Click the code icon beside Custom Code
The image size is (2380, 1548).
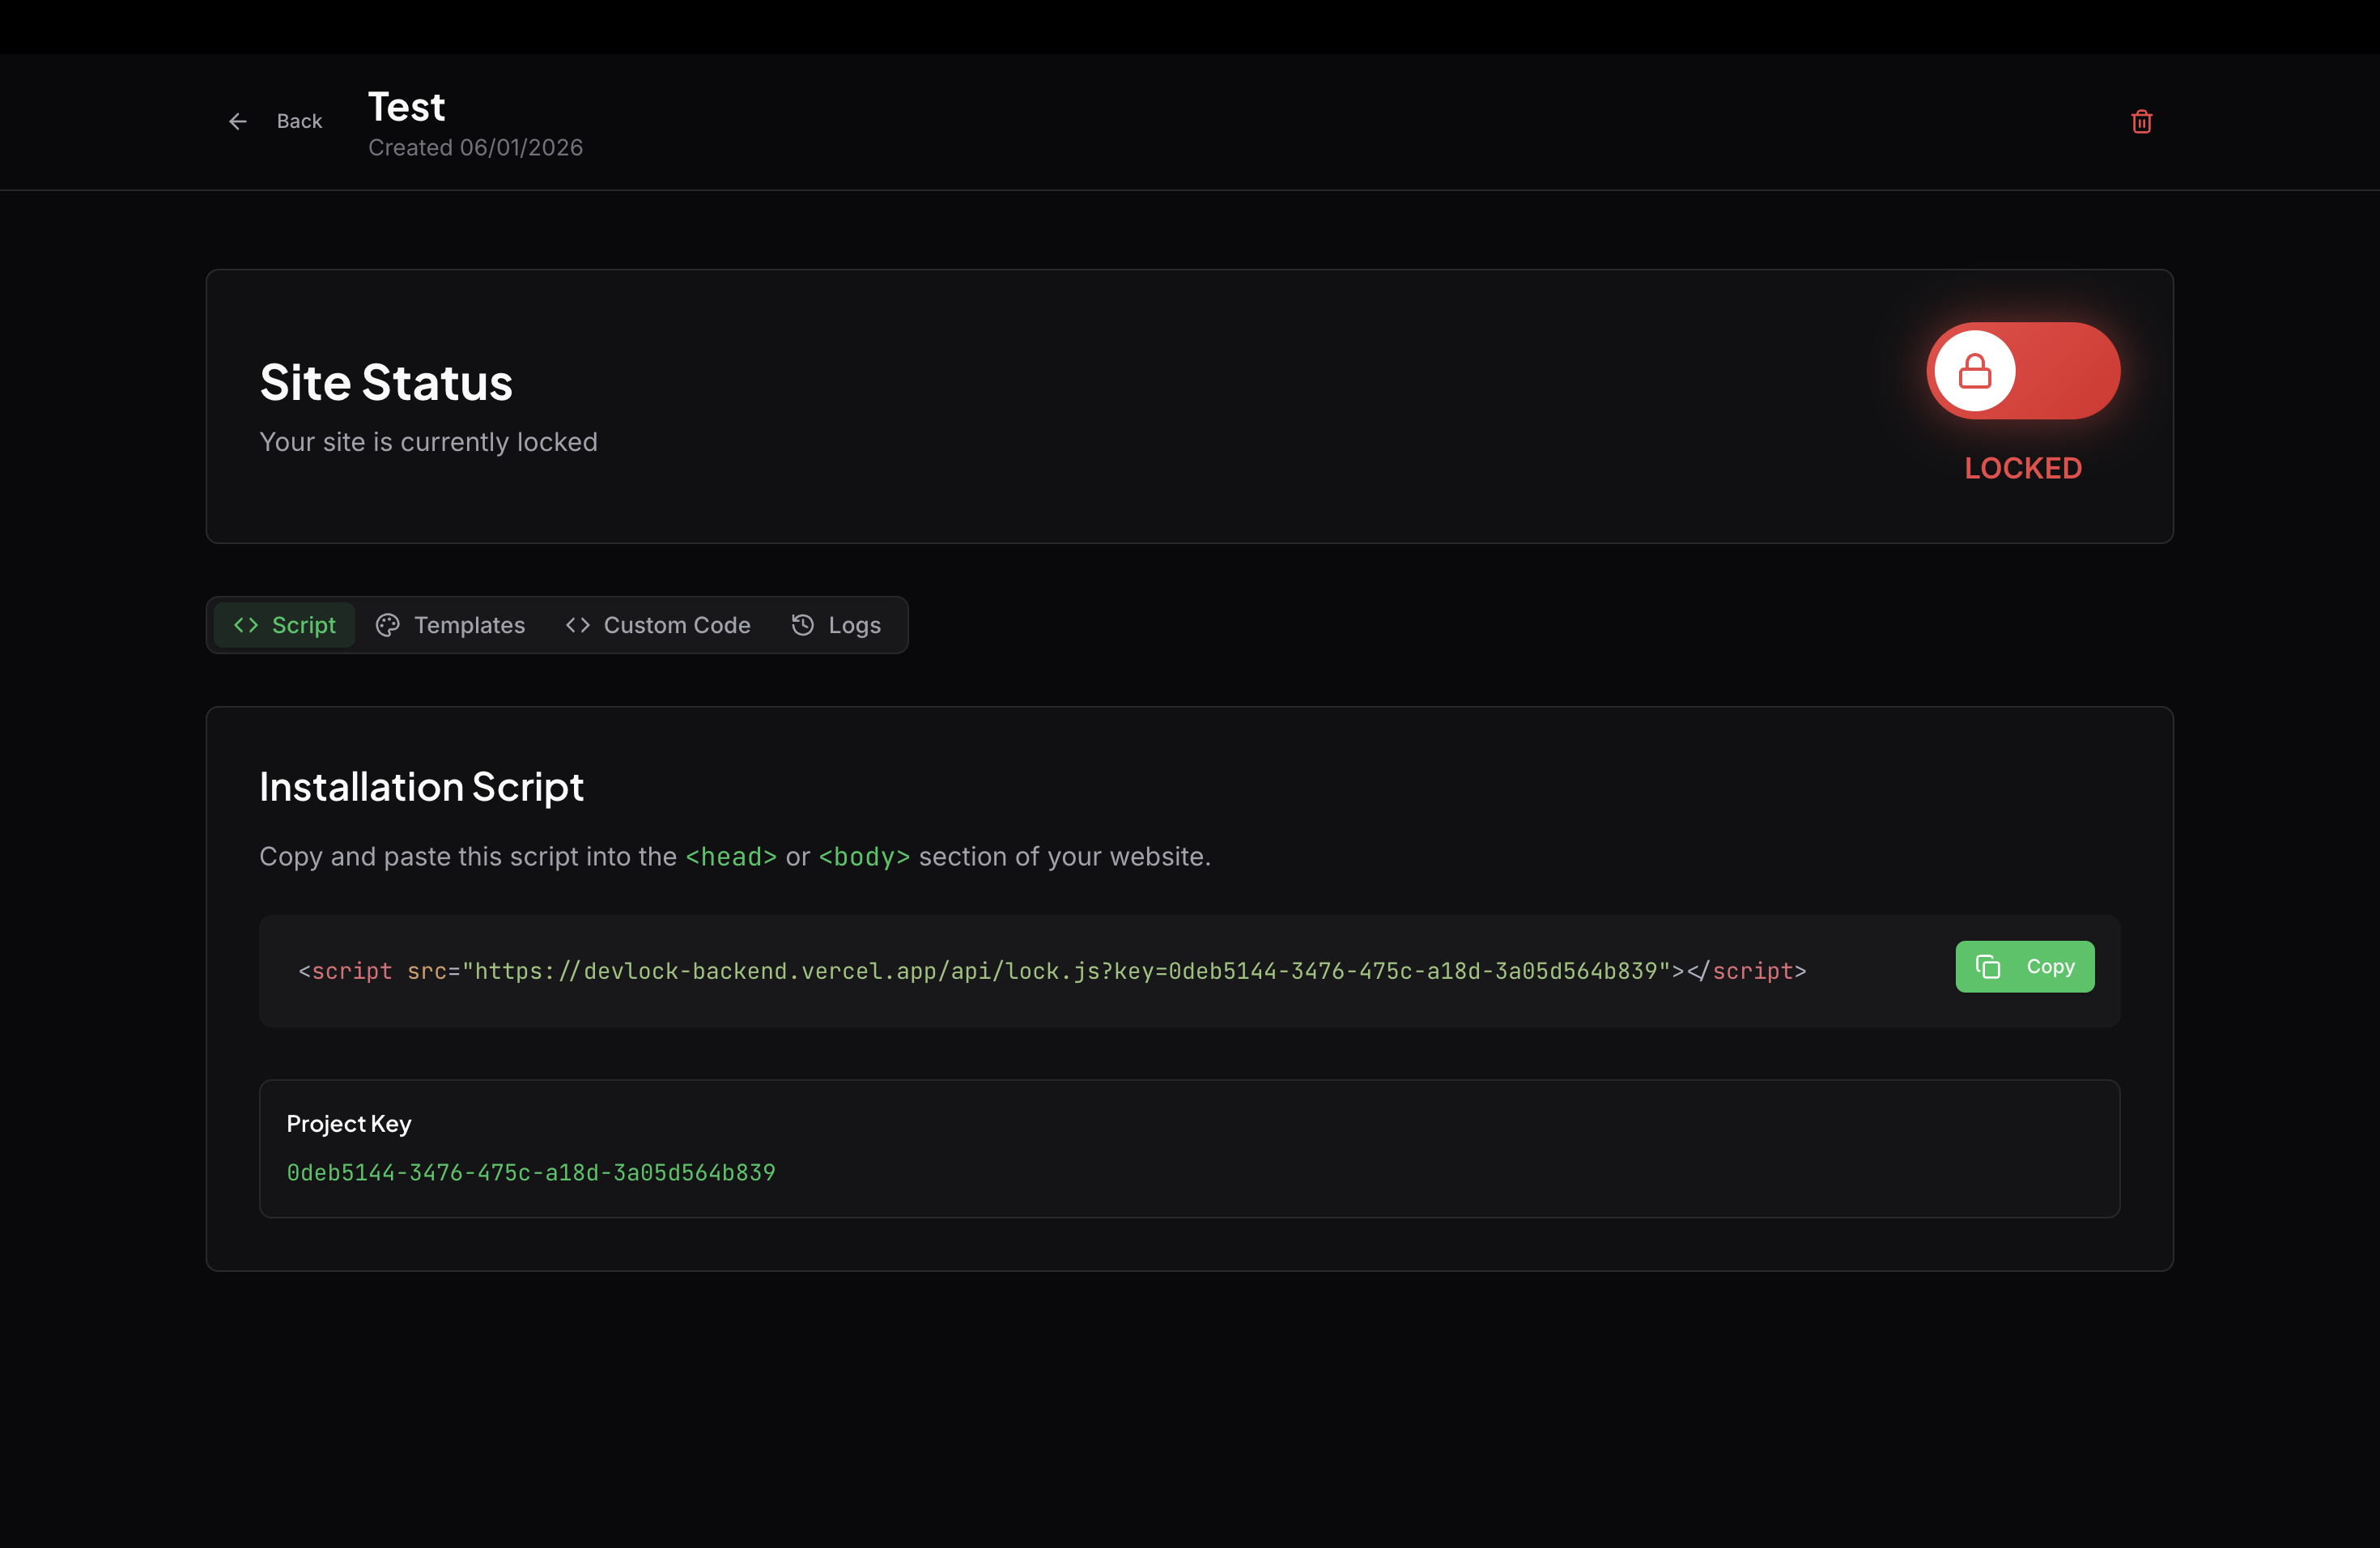tap(576, 625)
